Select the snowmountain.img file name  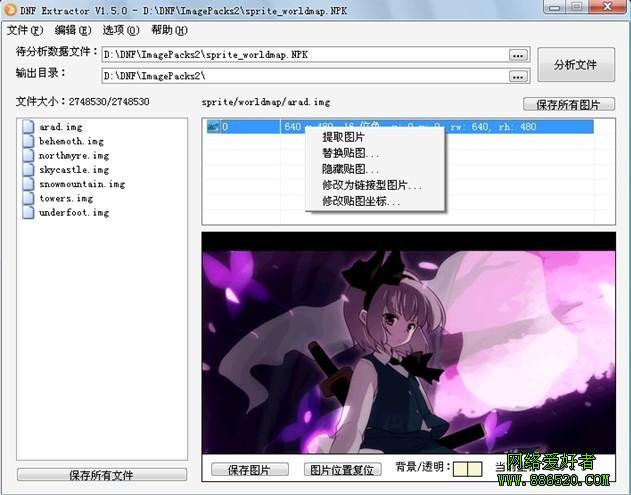[82, 184]
